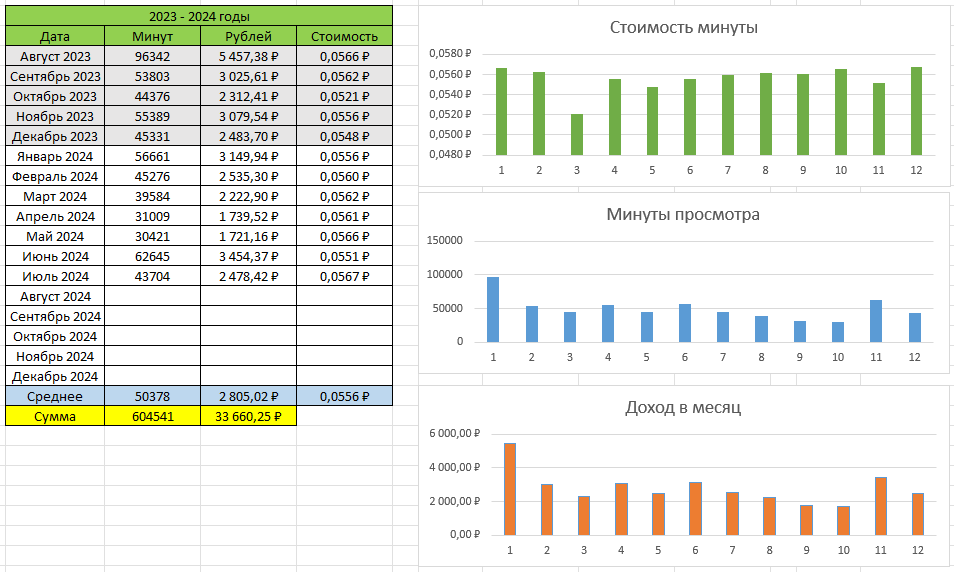Select the 'Ноябрь 2023' date cell
The height and width of the screenshot is (572, 954).
(x=55, y=117)
